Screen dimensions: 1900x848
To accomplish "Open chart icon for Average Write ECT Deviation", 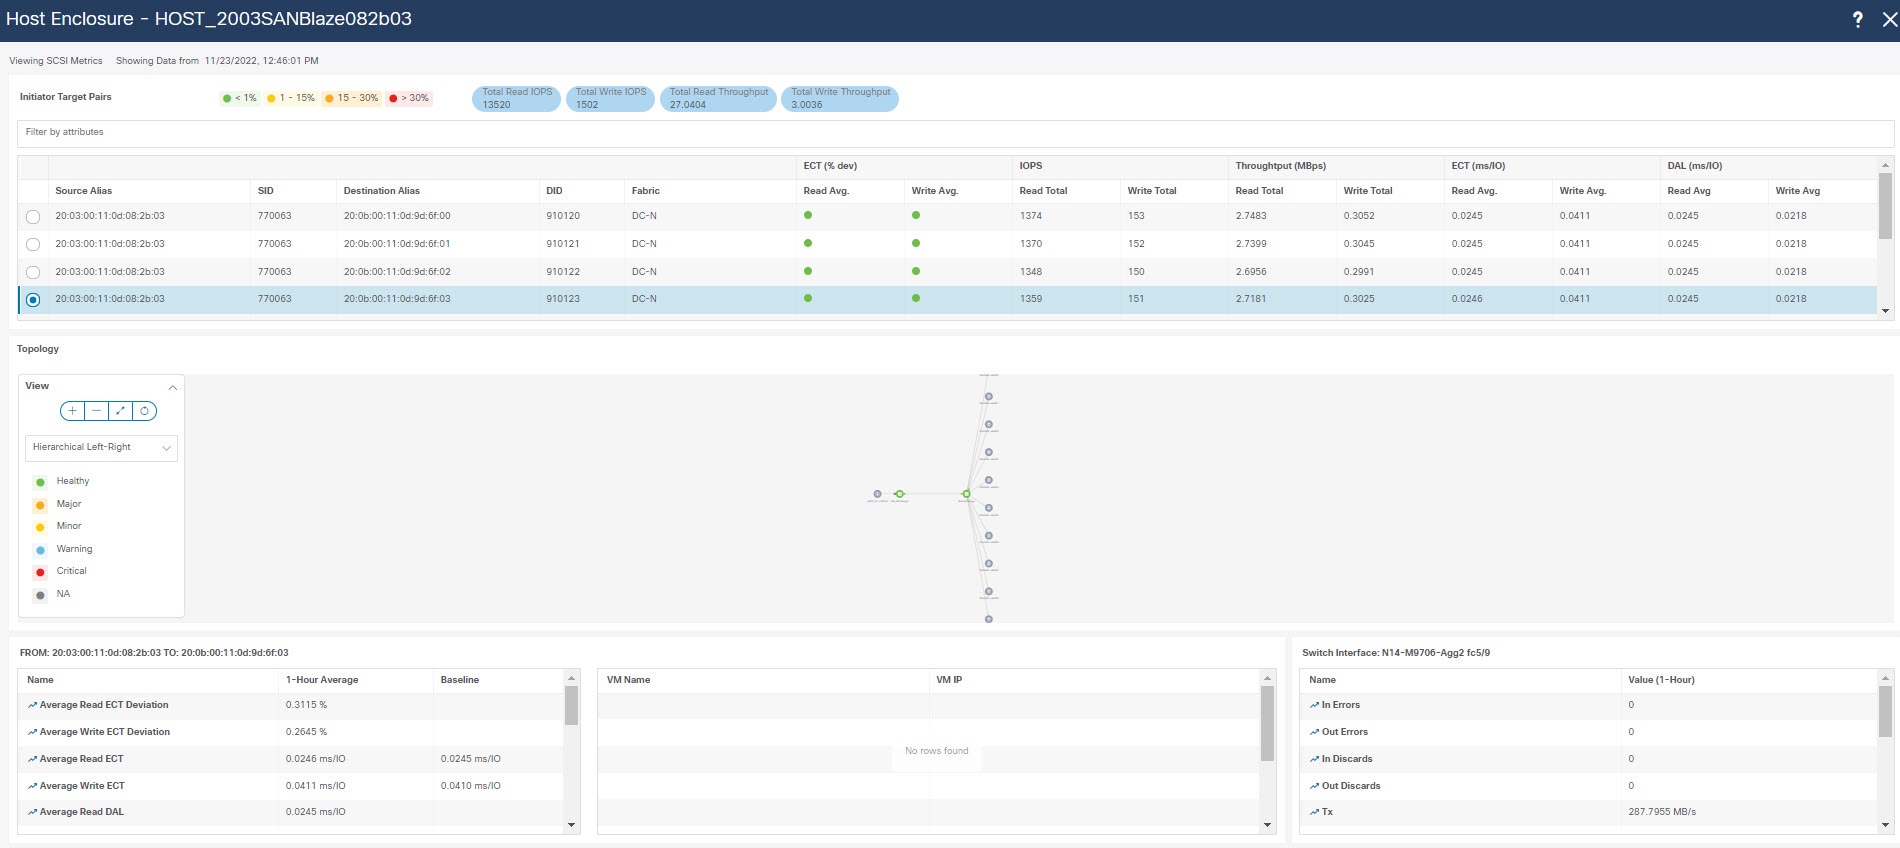I will point(32,733).
